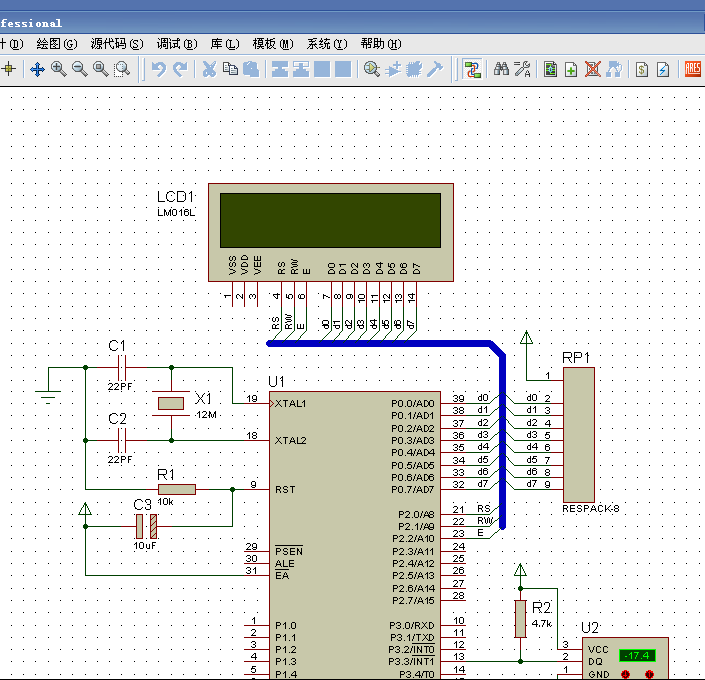Click the make device icon
Image resolution: width=705 pixels, height=680 pixels.
pyautogui.click(x=393, y=69)
